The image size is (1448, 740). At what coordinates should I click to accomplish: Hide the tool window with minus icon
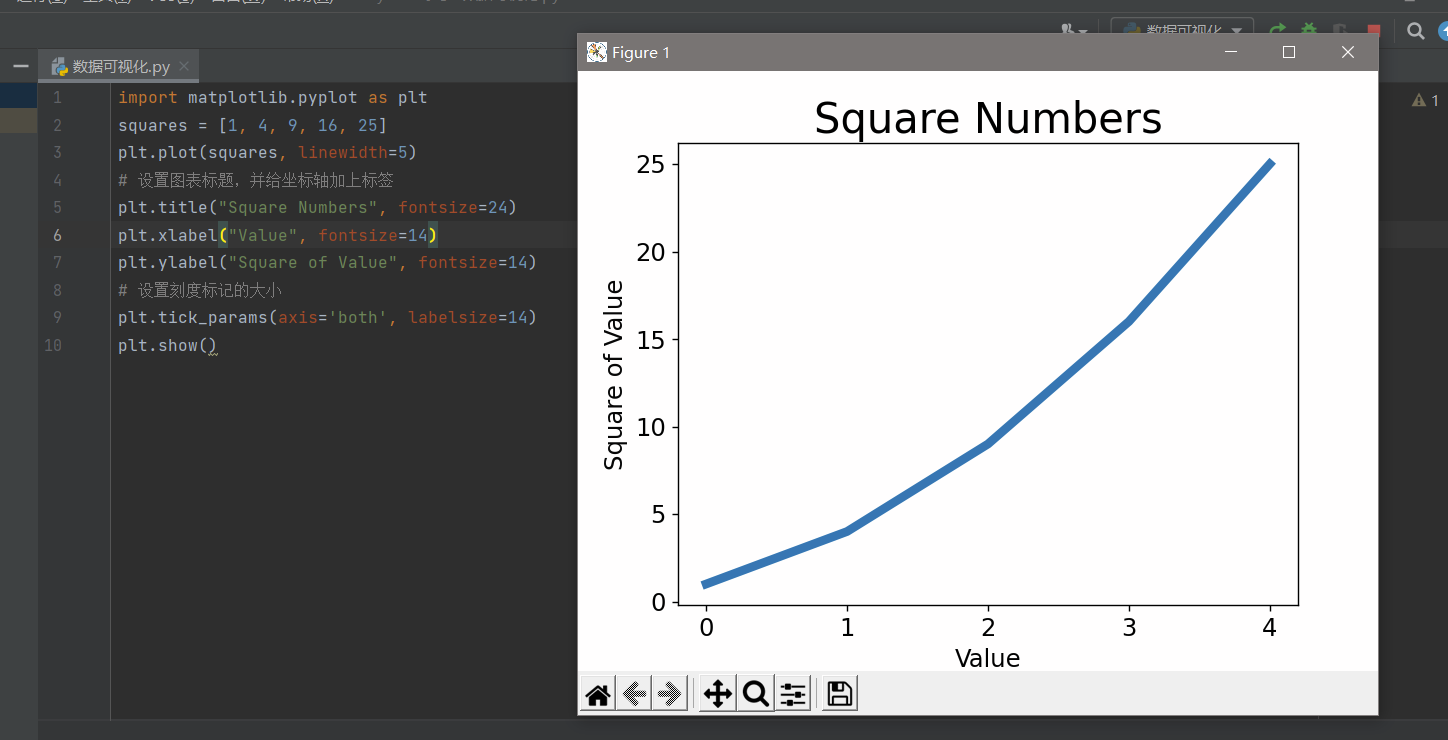pyautogui.click(x=20, y=67)
